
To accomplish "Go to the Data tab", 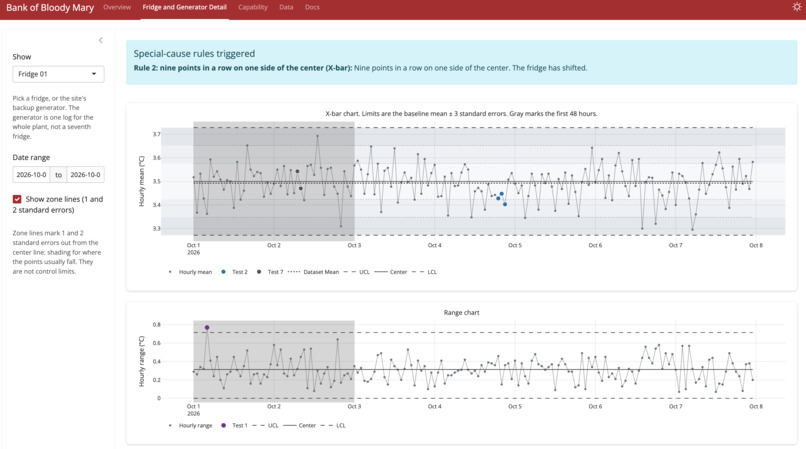I will coord(286,7).
